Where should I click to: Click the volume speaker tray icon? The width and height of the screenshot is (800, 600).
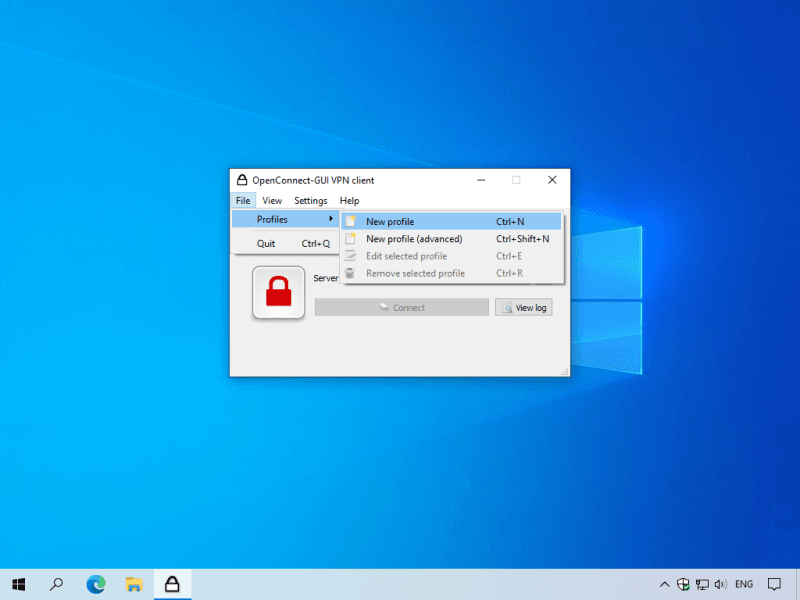click(720, 584)
